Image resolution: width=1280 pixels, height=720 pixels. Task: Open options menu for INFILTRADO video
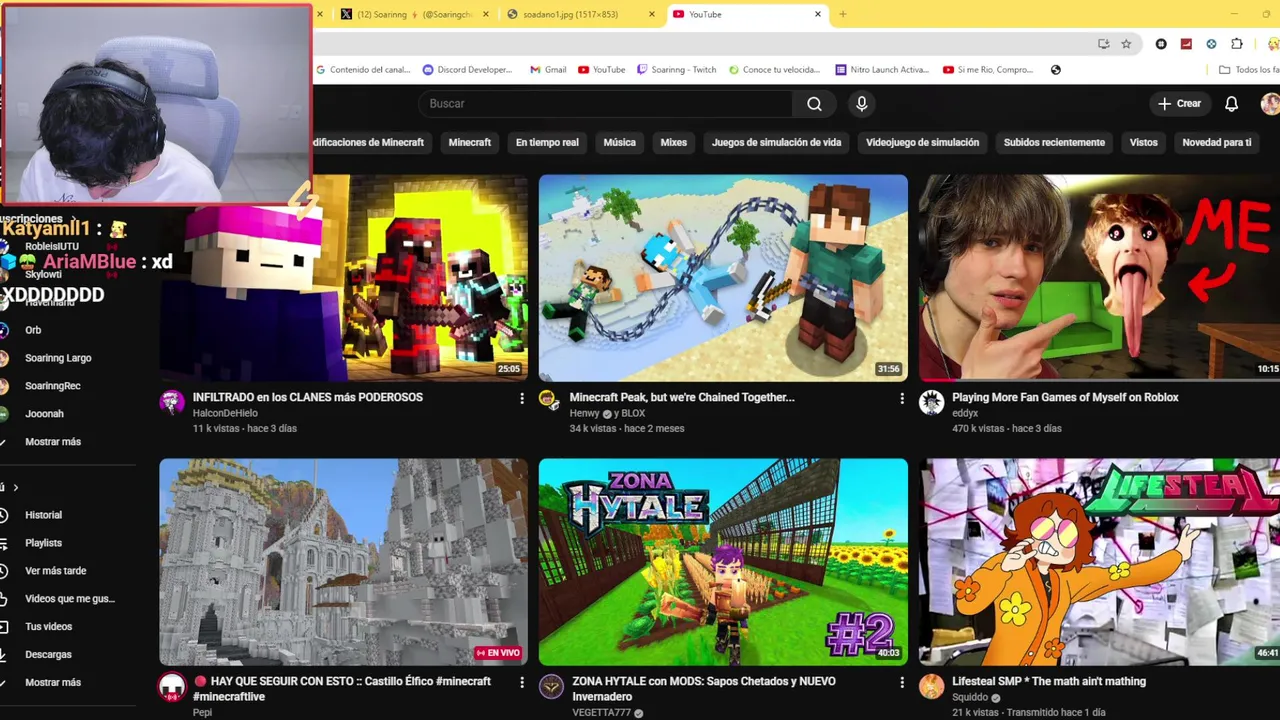pyautogui.click(x=521, y=398)
